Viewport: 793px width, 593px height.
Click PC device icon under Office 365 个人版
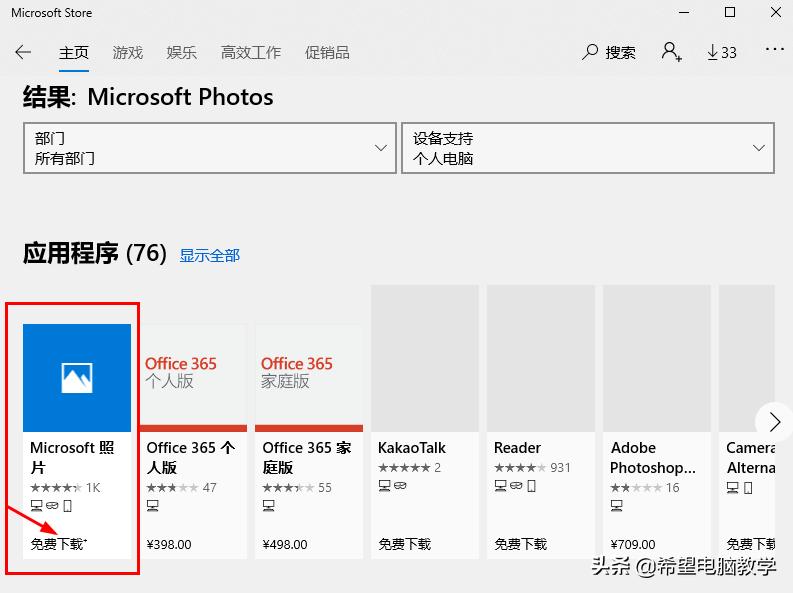pos(153,506)
